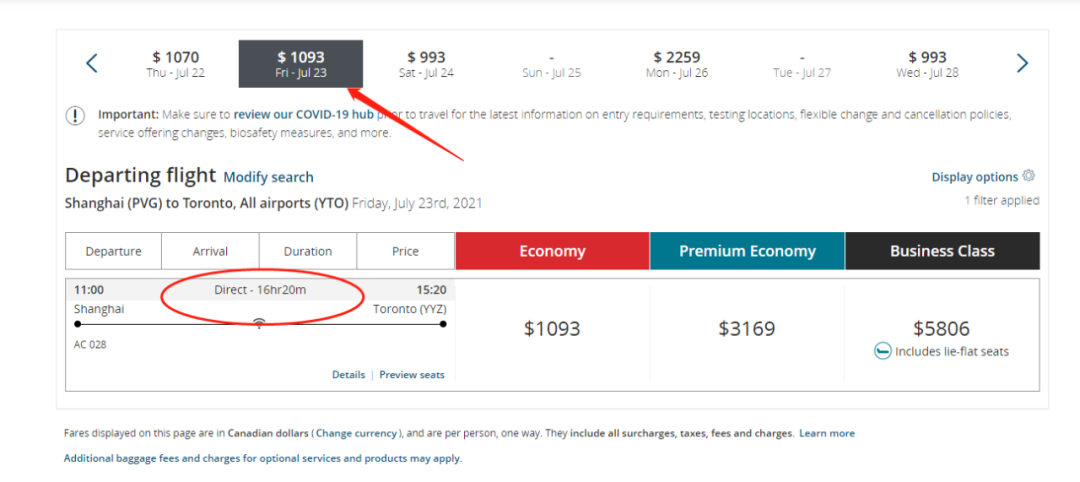Select Sat Jul 24 $993 date
1080x482 pixels.
tap(426, 64)
